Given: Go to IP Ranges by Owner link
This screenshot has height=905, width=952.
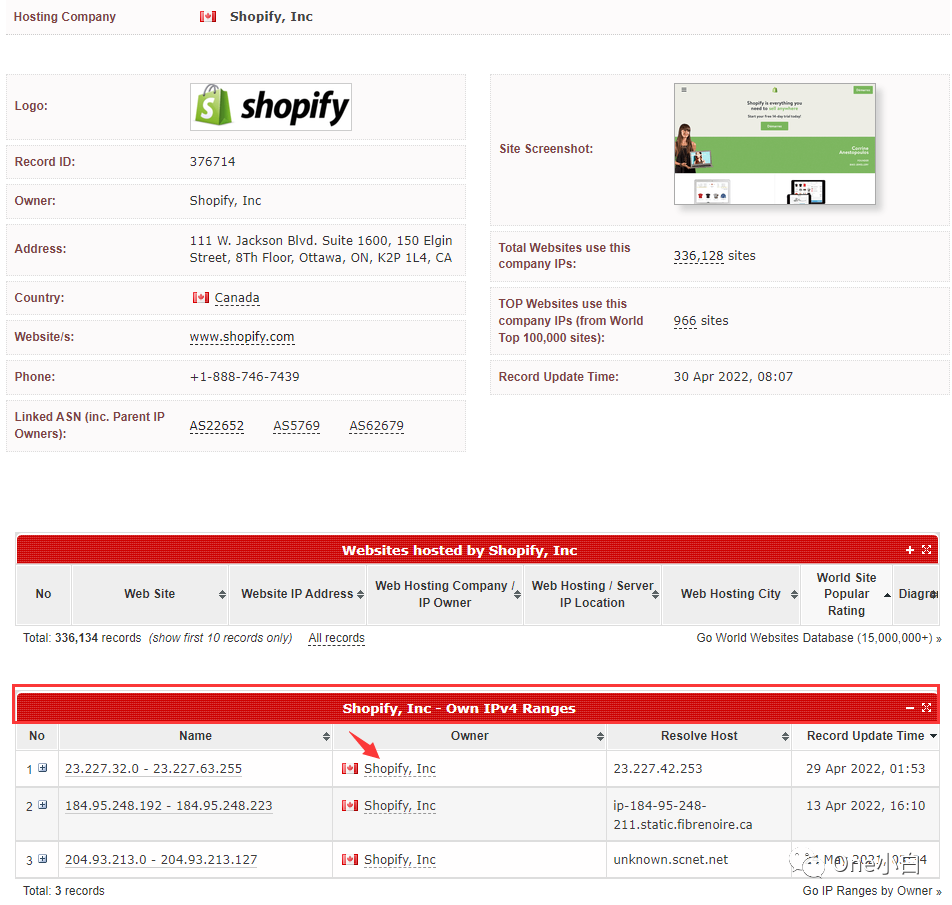Looking at the screenshot, I should click(x=872, y=890).
